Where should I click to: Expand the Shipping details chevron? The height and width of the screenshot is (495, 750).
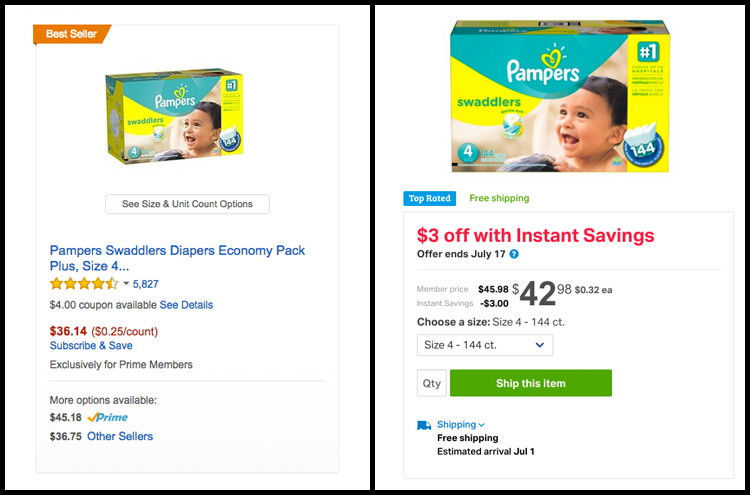[x=481, y=425]
